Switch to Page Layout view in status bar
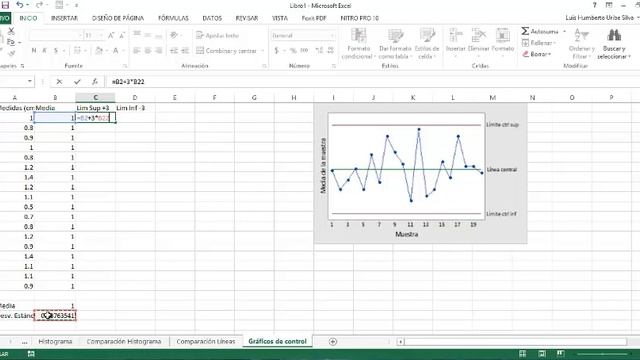Image resolution: width=640 pixels, height=360 pixels. coord(542,353)
